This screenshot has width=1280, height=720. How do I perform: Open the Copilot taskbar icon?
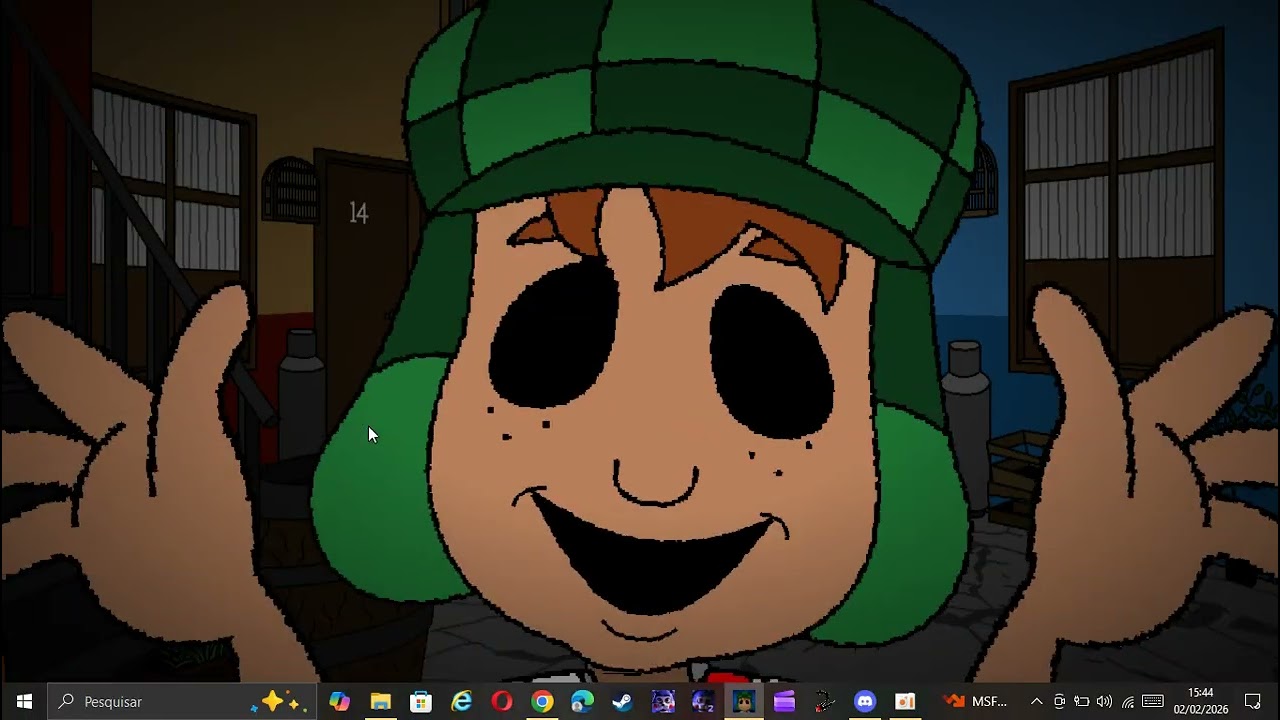point(340,702)
